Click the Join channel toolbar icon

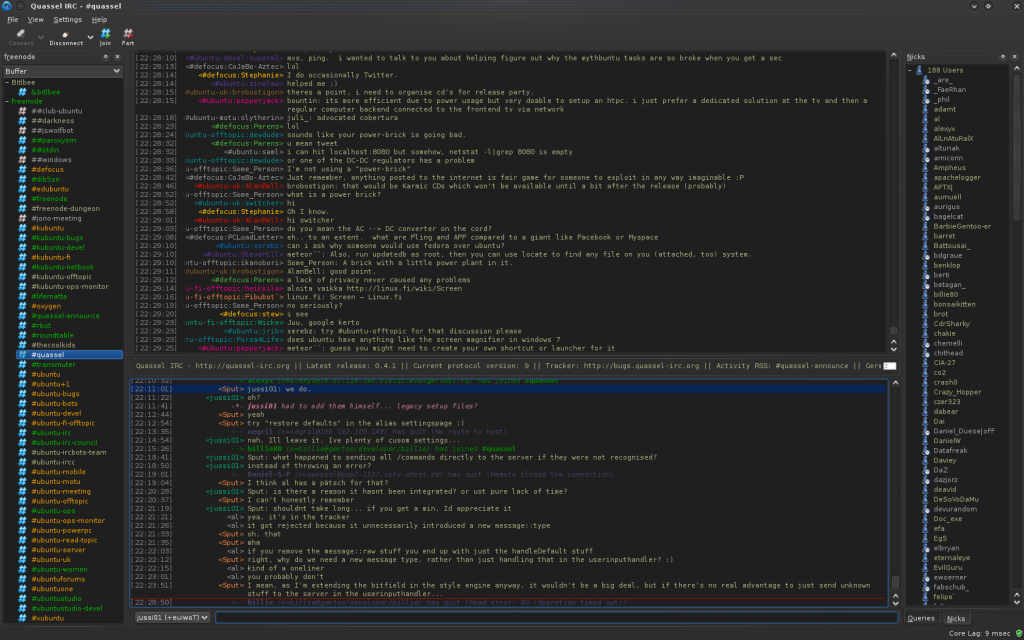105,36
